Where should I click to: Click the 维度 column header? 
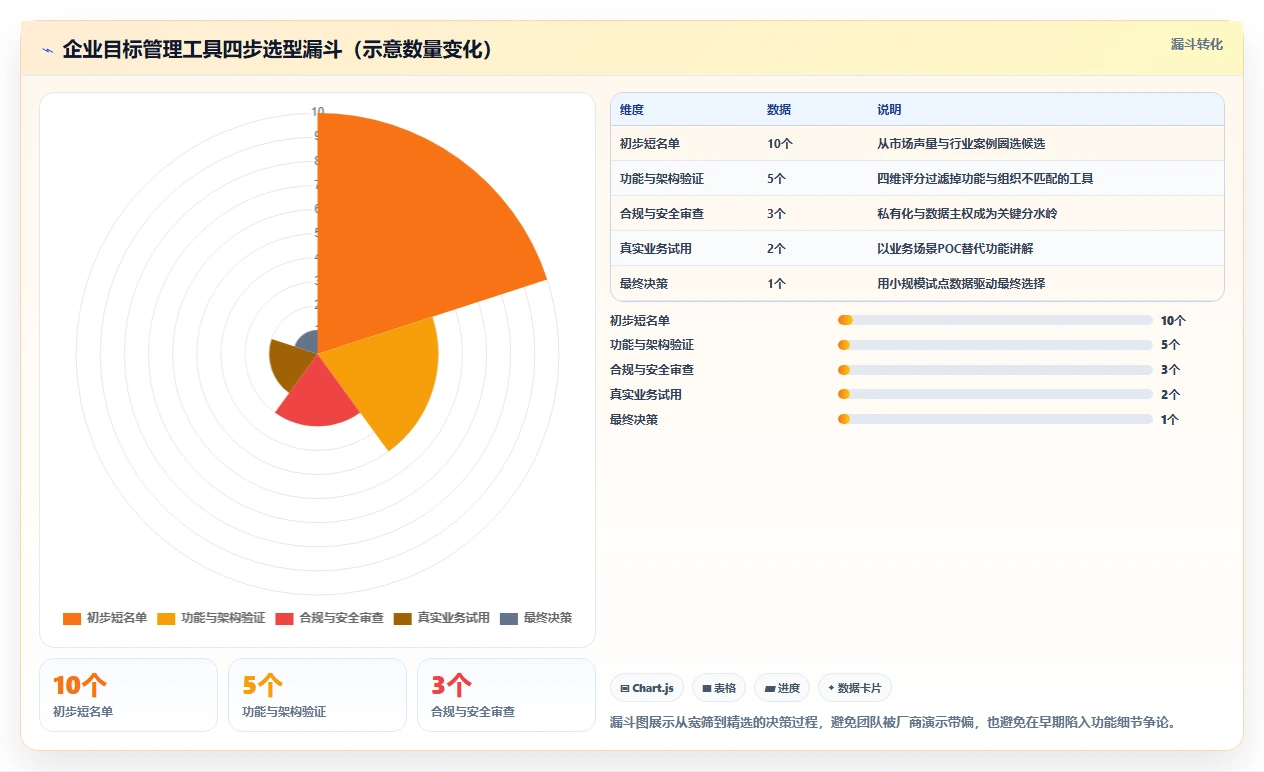coord(631,109)
